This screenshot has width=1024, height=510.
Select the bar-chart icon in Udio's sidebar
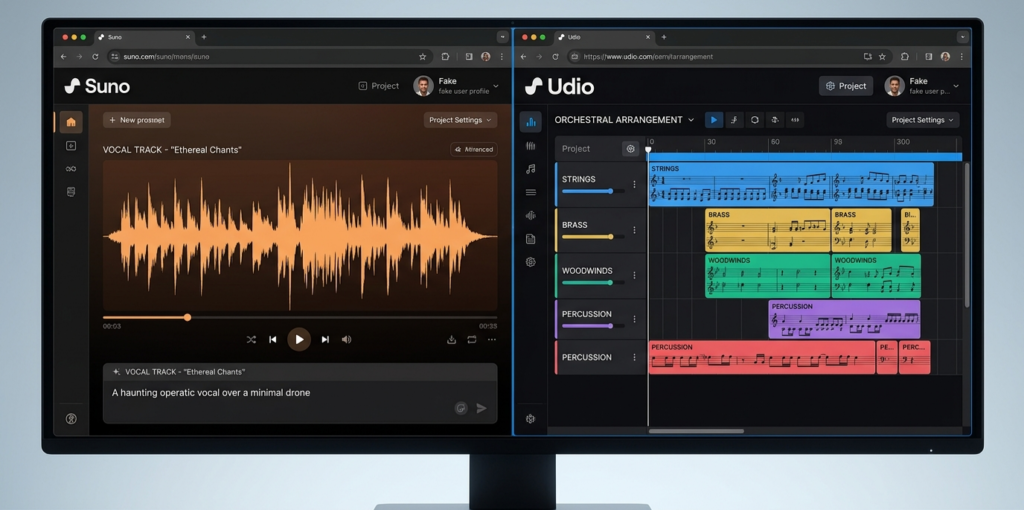click(x=531, y=122)
